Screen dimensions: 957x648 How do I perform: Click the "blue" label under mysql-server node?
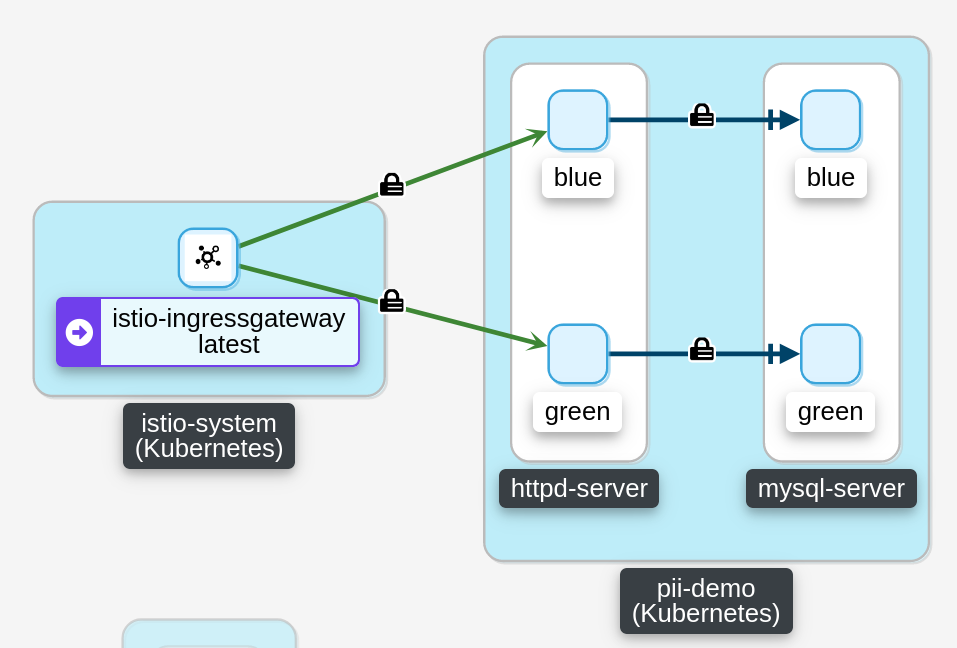click(x=831, y=178)
